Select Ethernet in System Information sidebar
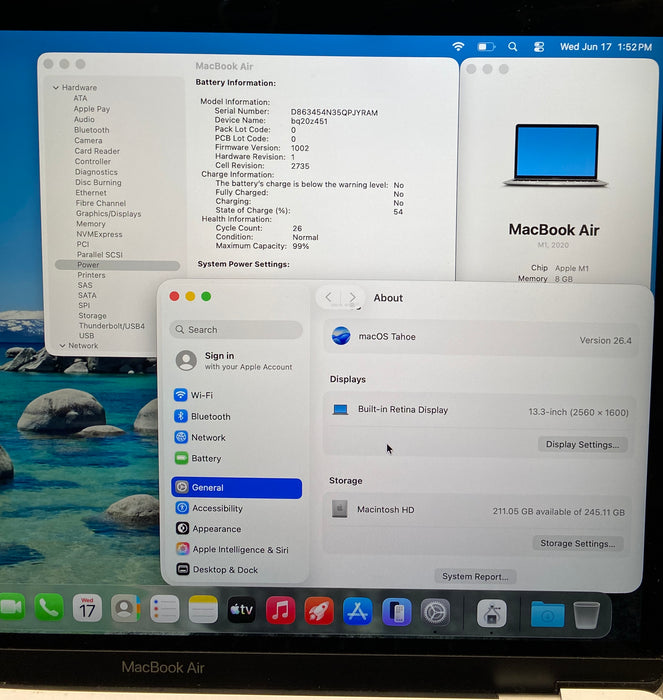The image size is (663, 700). coord(91,192)
